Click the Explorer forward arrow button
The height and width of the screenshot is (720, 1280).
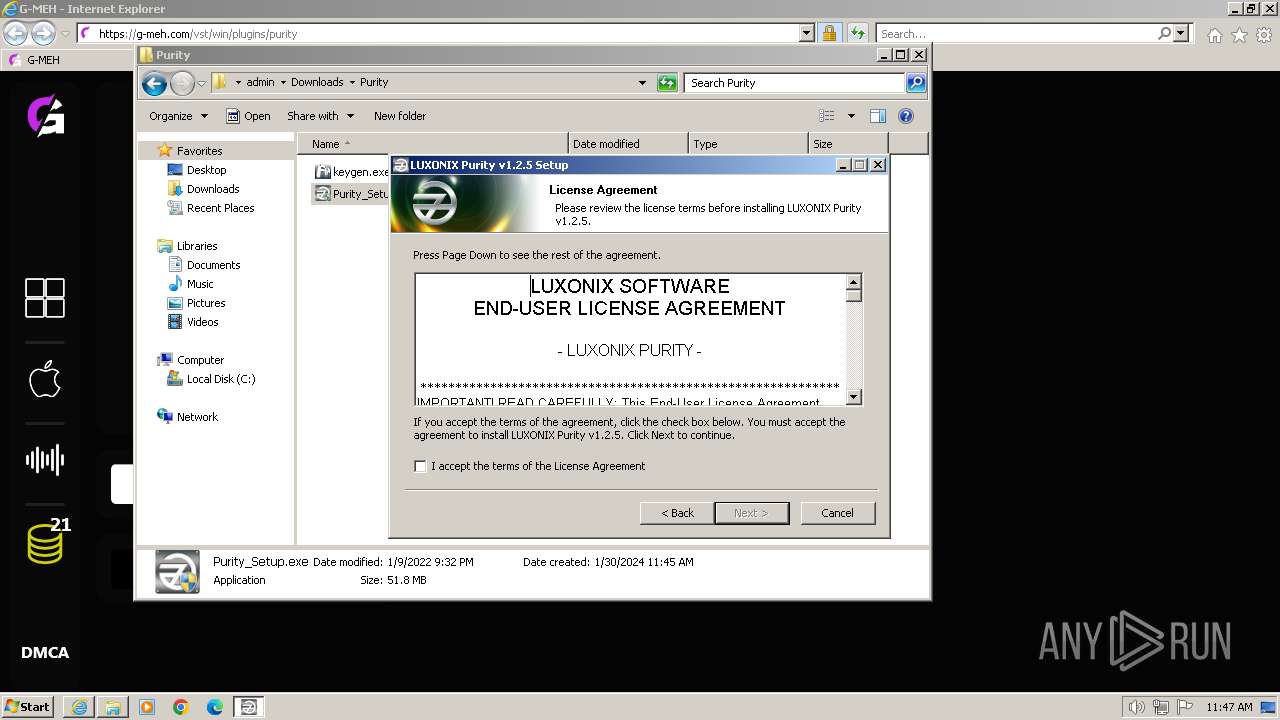pos(182,83)
